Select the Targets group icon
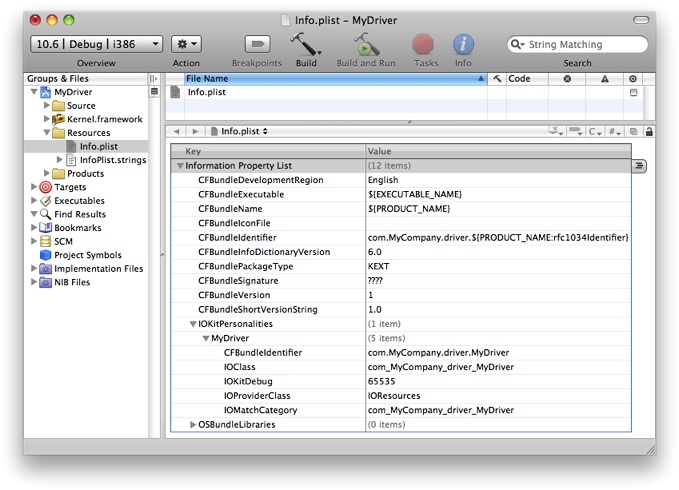This screenshot has height=490, width=679. (46, 187)
